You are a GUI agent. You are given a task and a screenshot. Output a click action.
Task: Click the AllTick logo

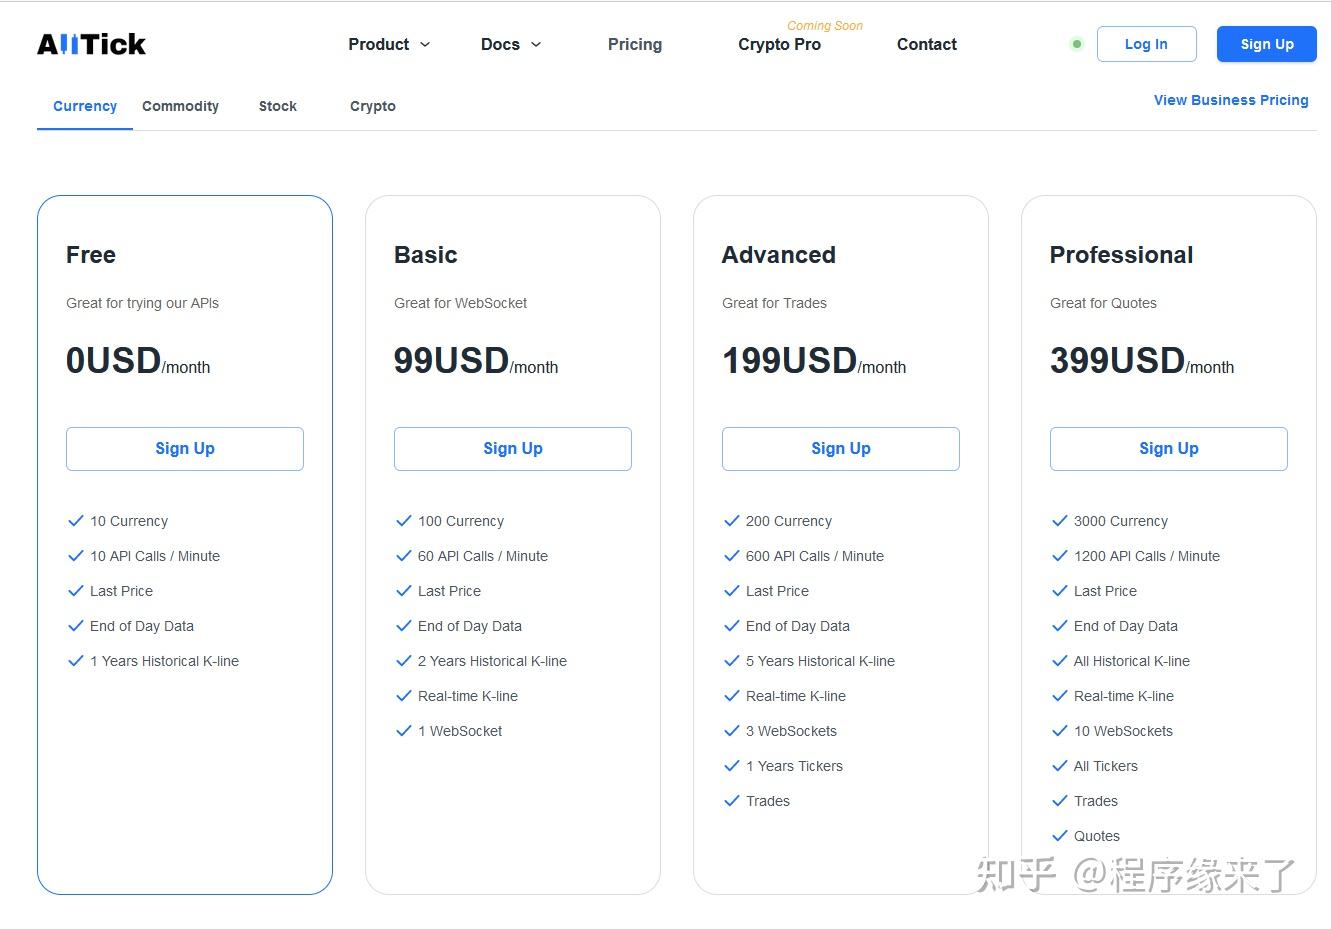pos(91,44)
